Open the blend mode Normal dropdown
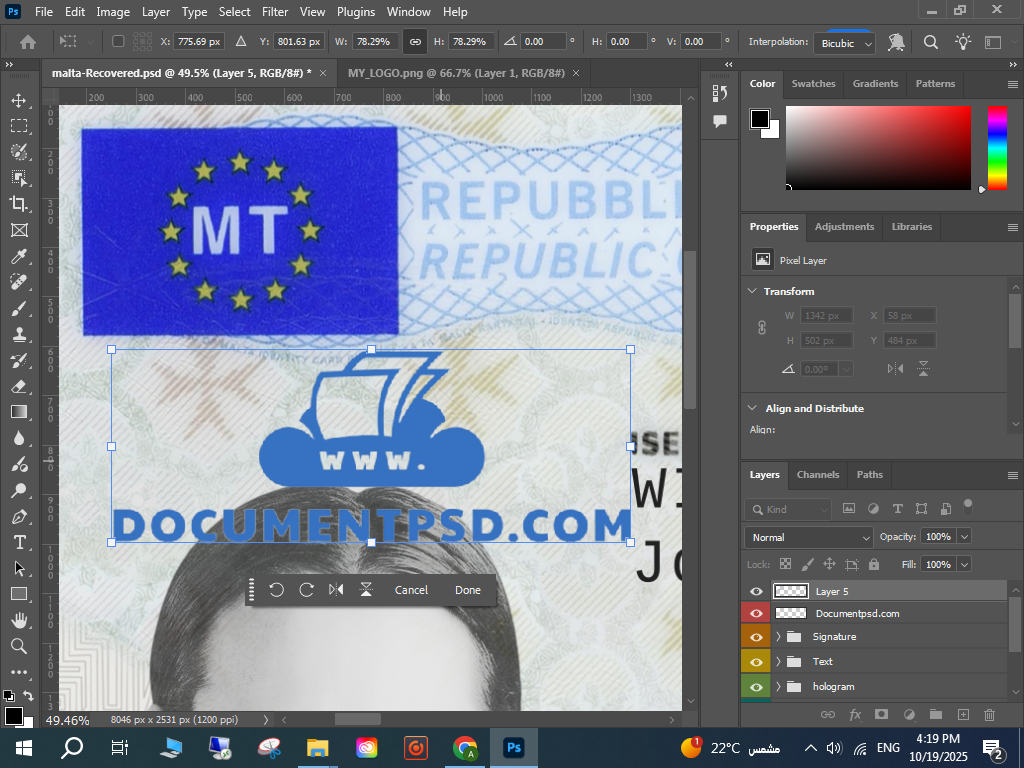1024x768 pixels. click(809, 537)
